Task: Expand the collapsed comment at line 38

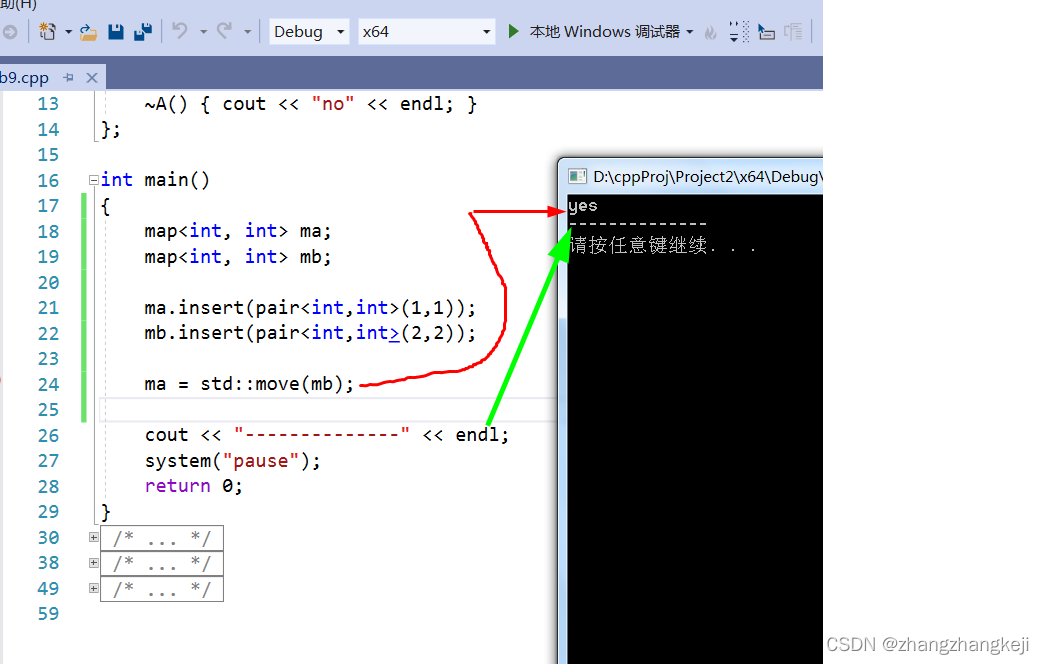Action: click(x=94, y=563)
